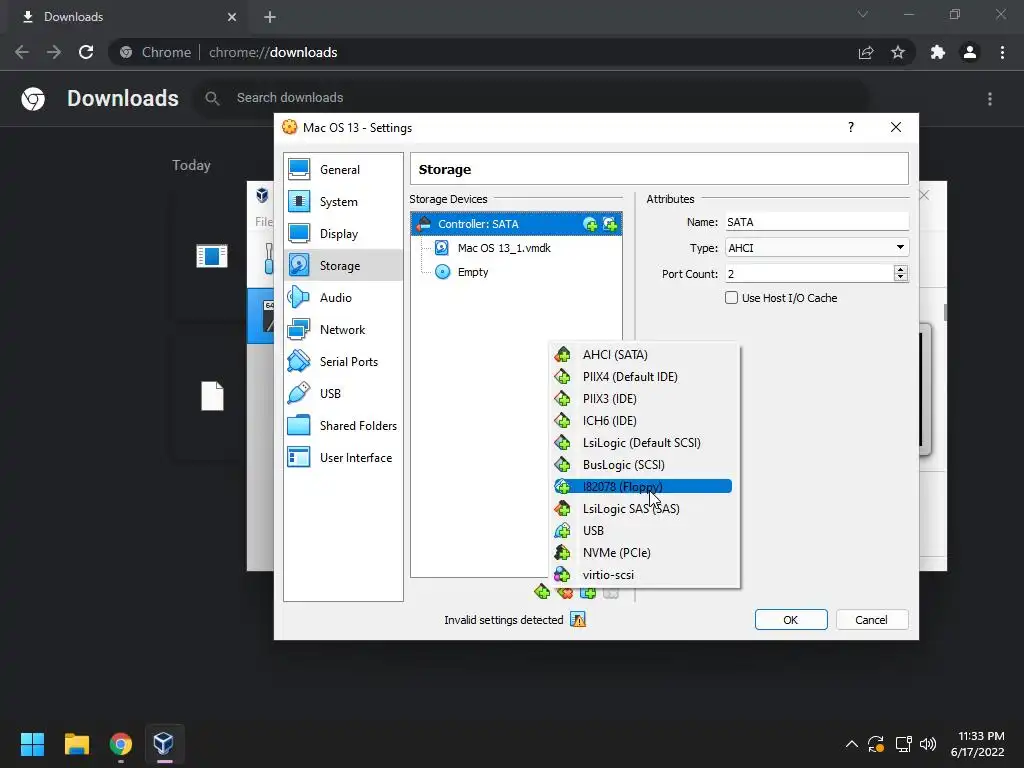
Task: Click the controller Name input field
Action: pyautogui.click(x=816, y=222)
